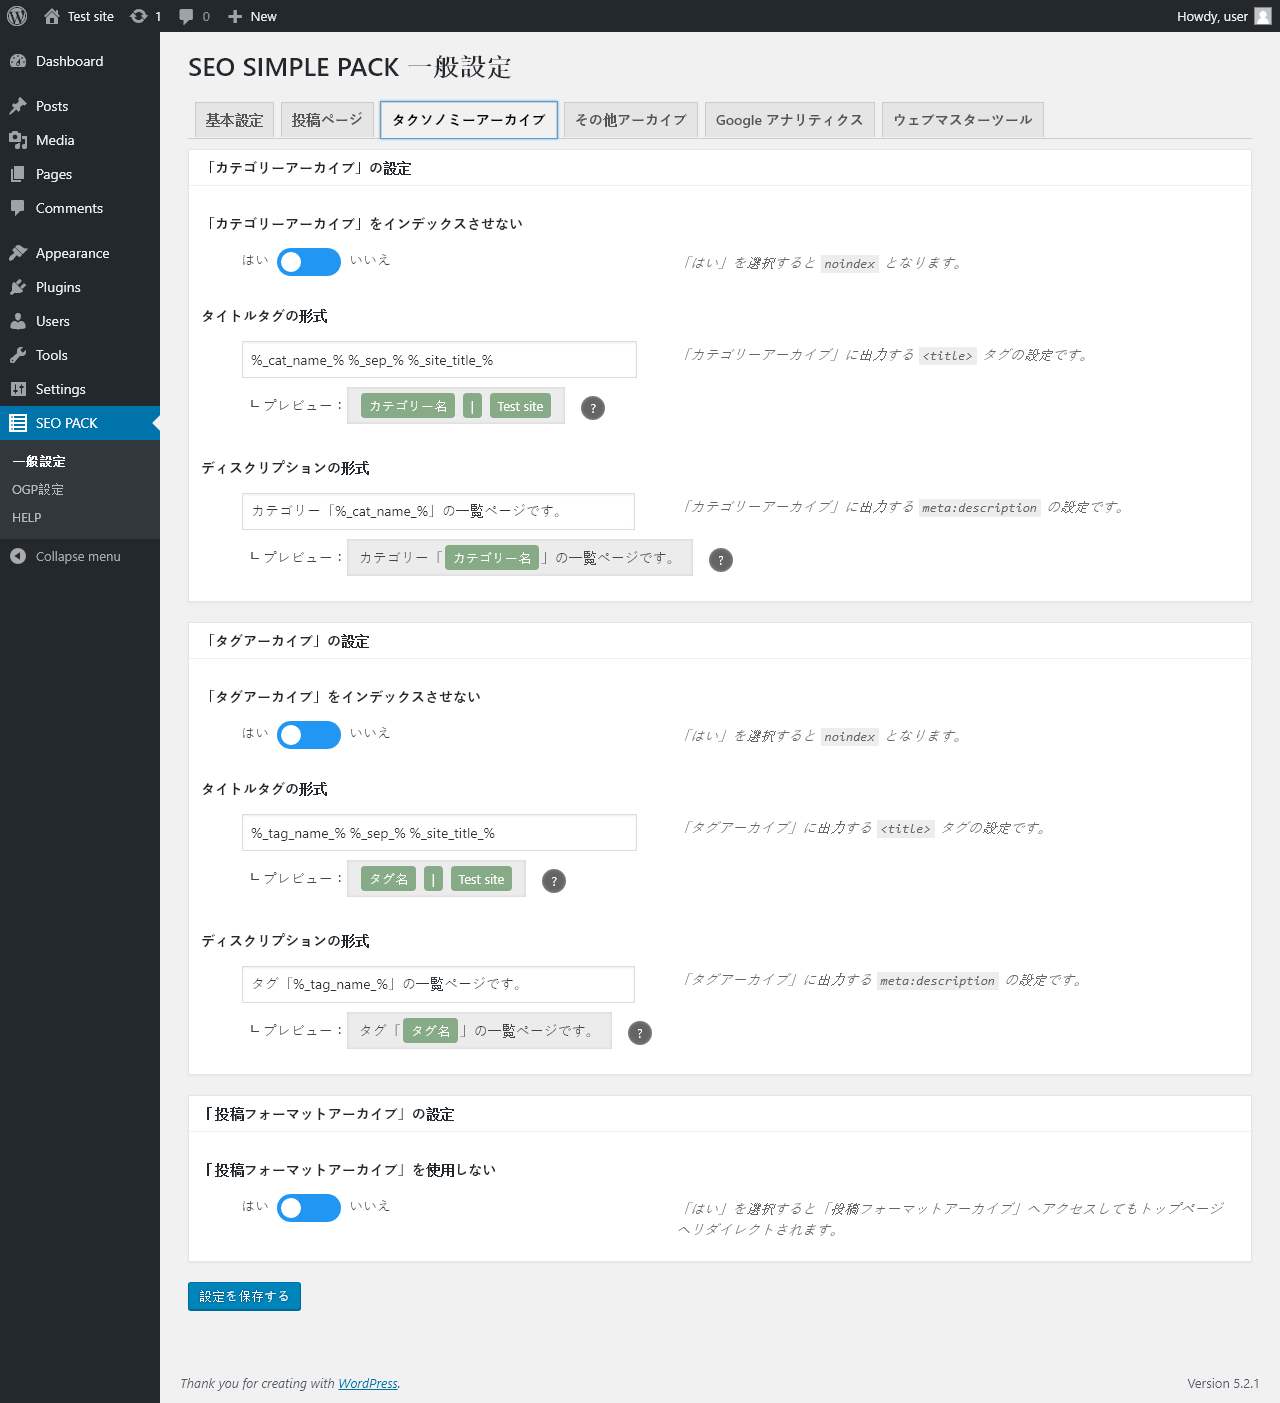Open the updates icon in admin bar
This screenshot has height=1403, width=1280.
pyautogui.click(x=139, y=16)
